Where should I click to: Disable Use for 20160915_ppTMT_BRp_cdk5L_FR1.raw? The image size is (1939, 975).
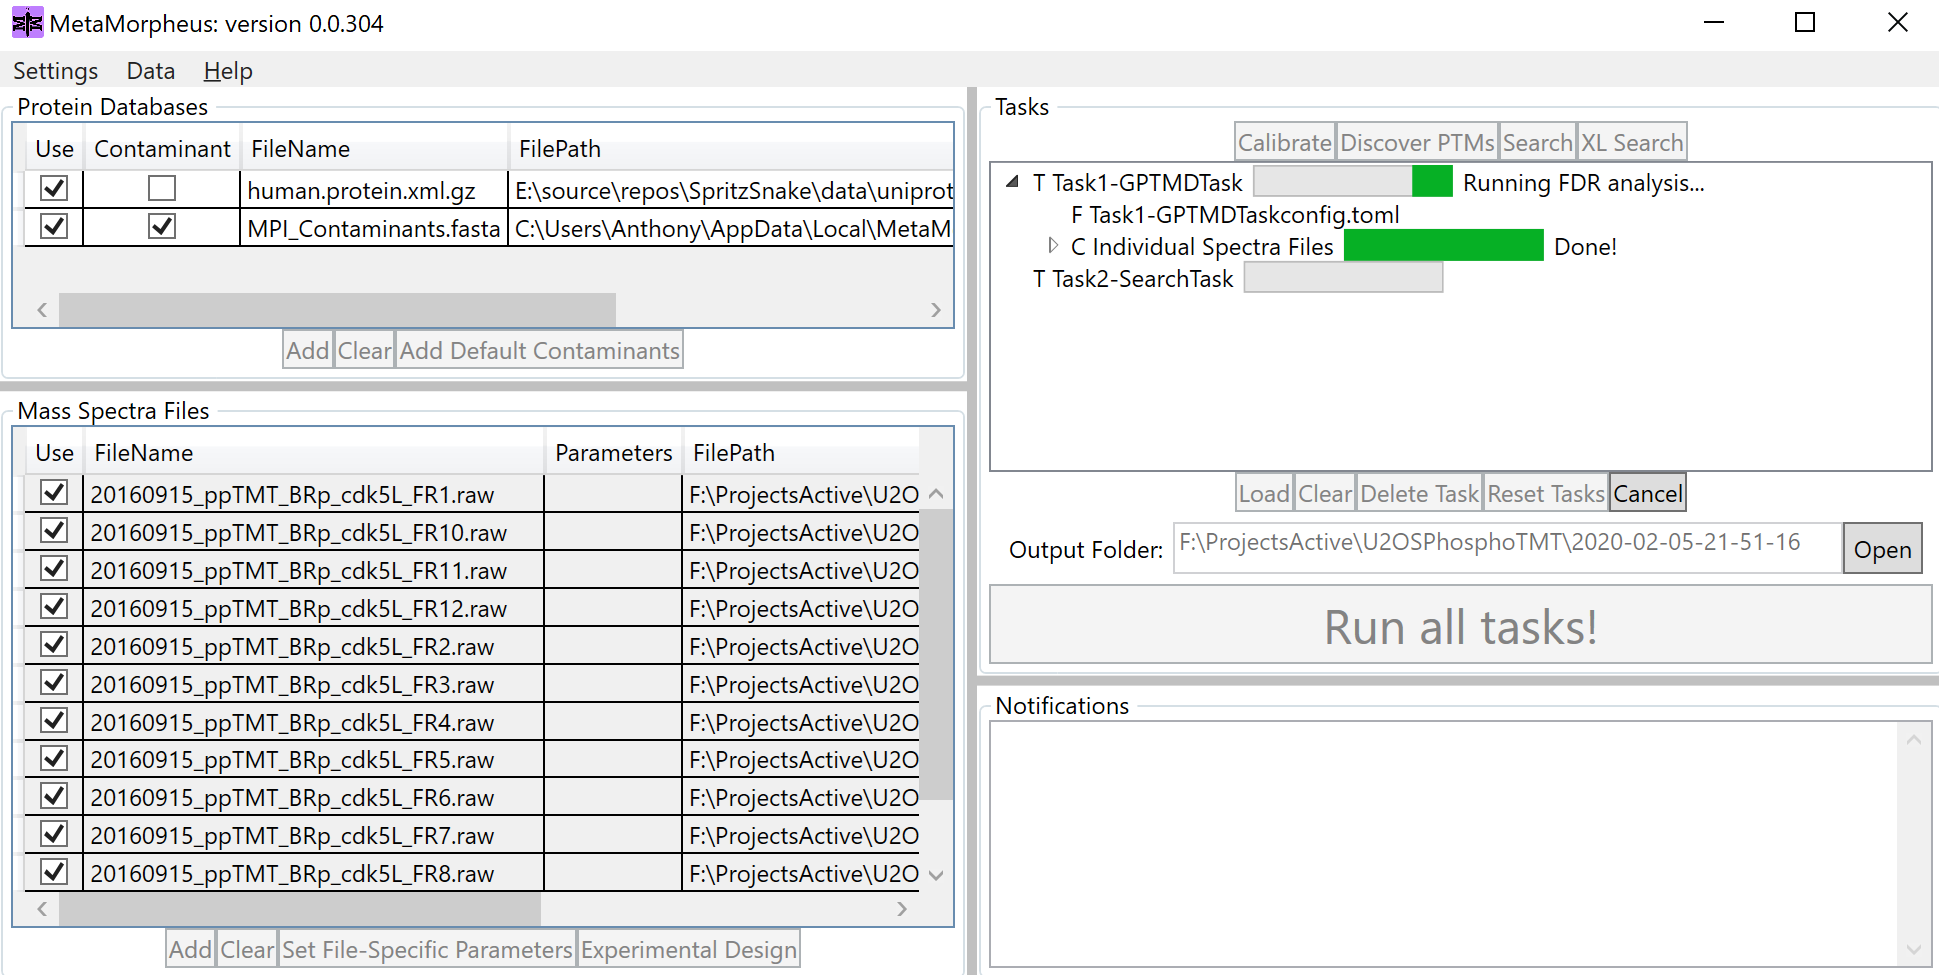click(x=53, y=494)
